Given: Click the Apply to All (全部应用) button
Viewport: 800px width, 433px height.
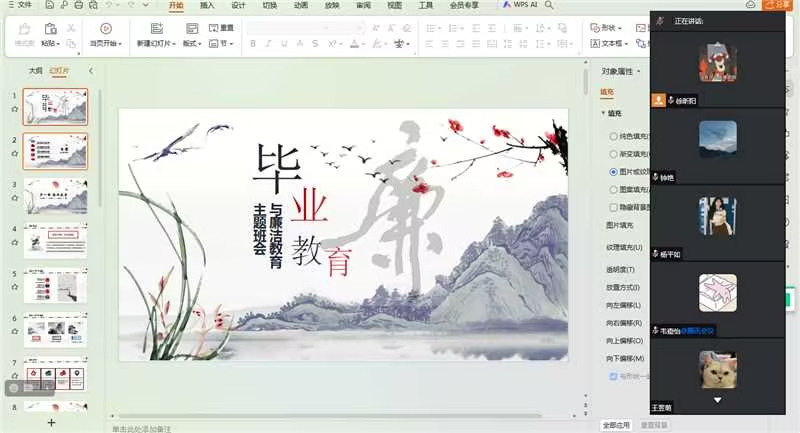Looking at the screenshot, I should (616, 425).
